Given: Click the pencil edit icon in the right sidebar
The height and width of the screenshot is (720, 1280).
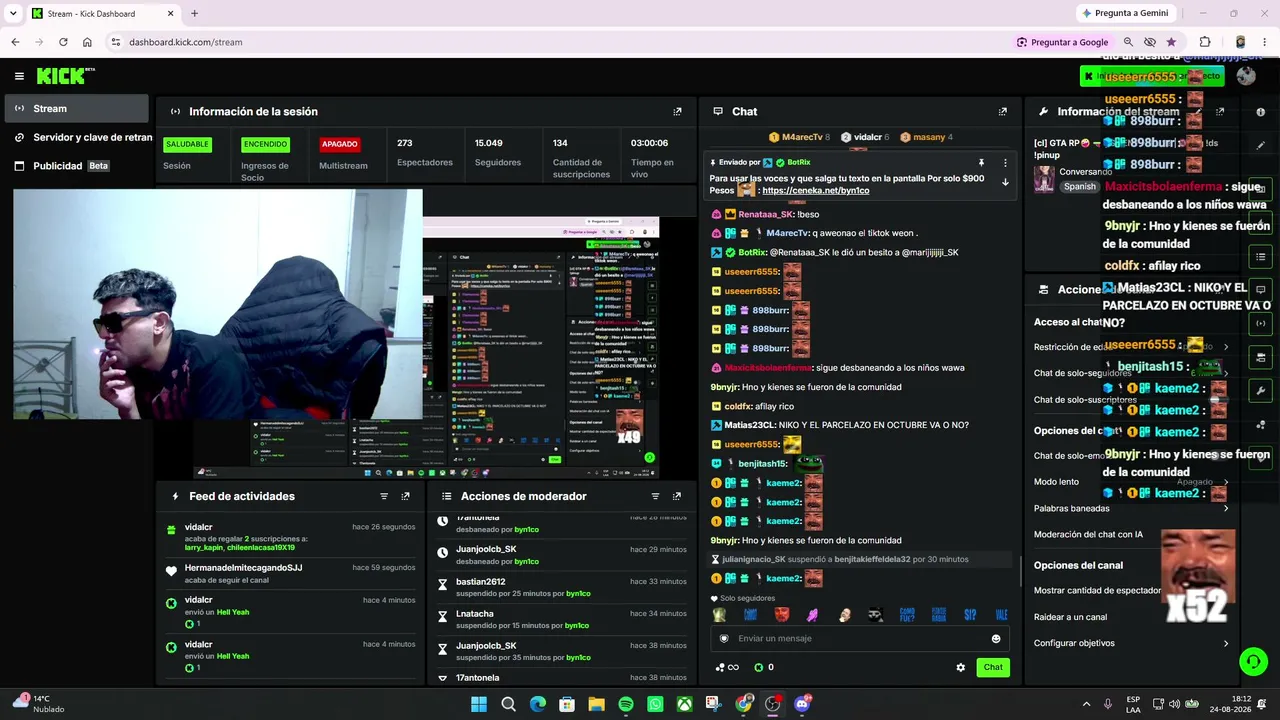Looking at the screenshot, I should [1260, 145].
